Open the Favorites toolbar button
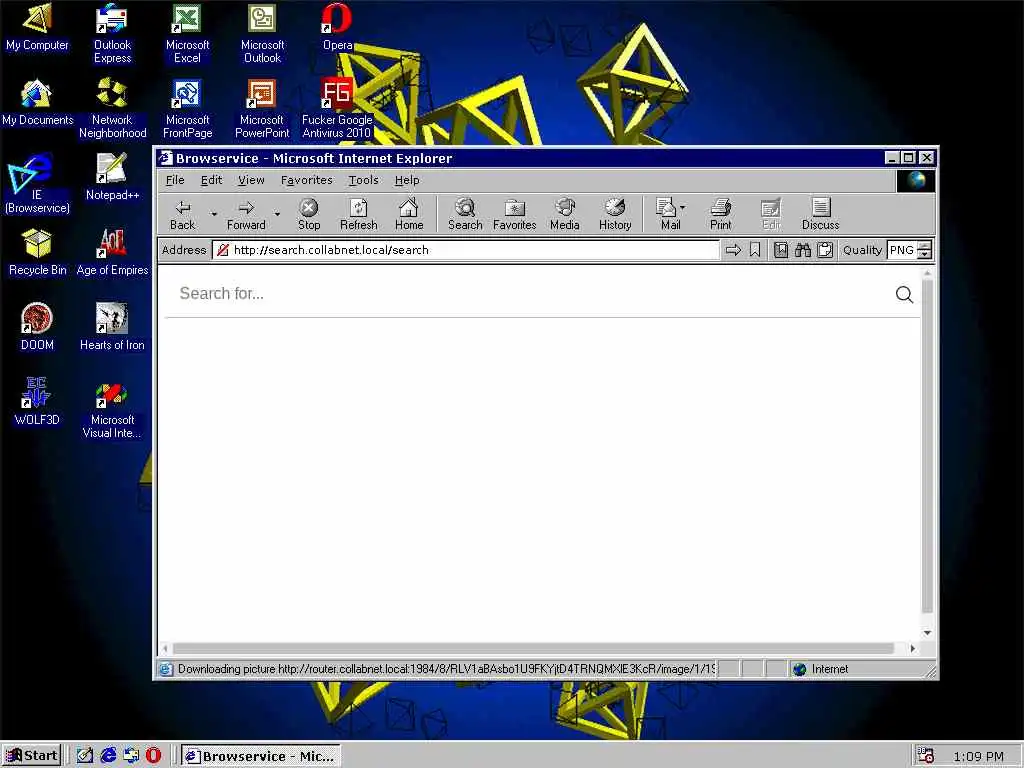This screenshot has height=768, width=1024. [x=515, y=214]
